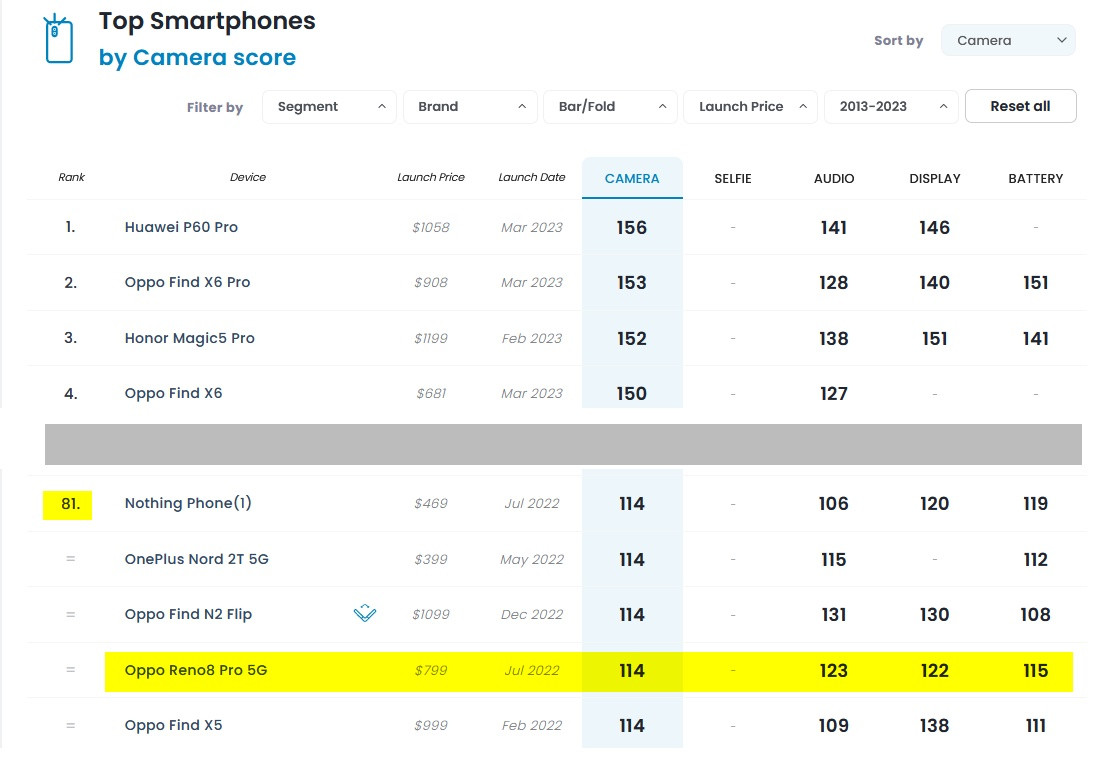Open the 2013-2023 year range dropdown

tap(890, 107)
